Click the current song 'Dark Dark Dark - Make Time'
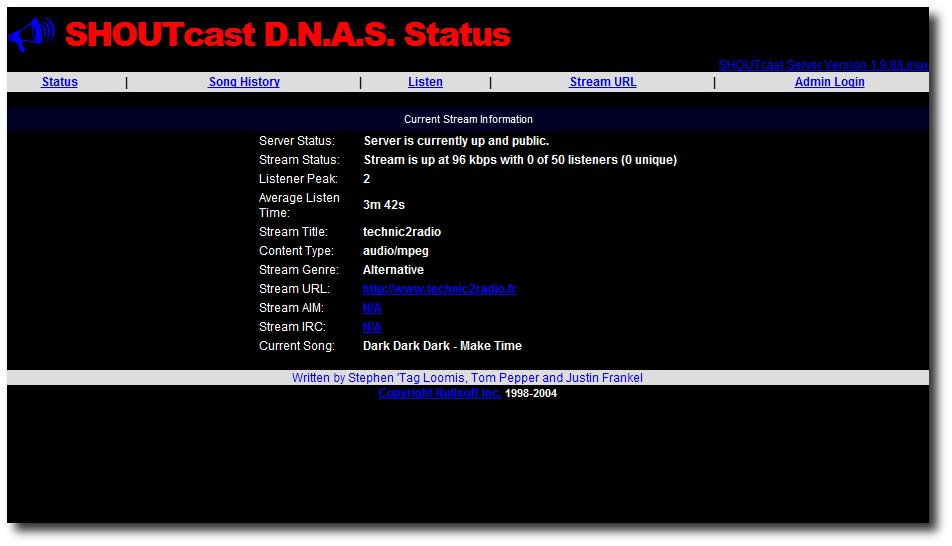This screenshot has width=952, height=546. tap(442, 346)
